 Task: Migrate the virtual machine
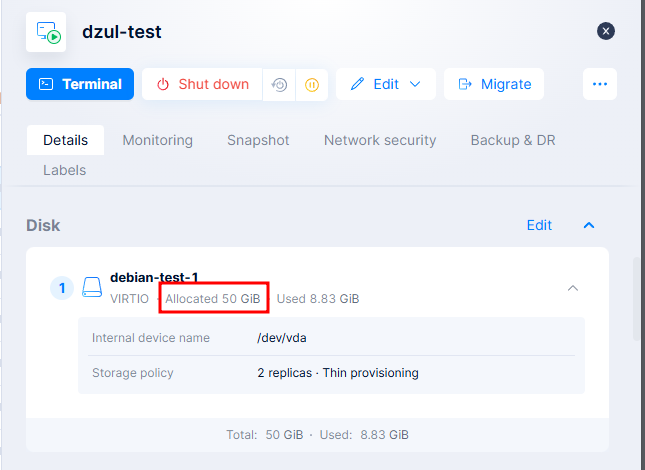[x=494, y=85]
